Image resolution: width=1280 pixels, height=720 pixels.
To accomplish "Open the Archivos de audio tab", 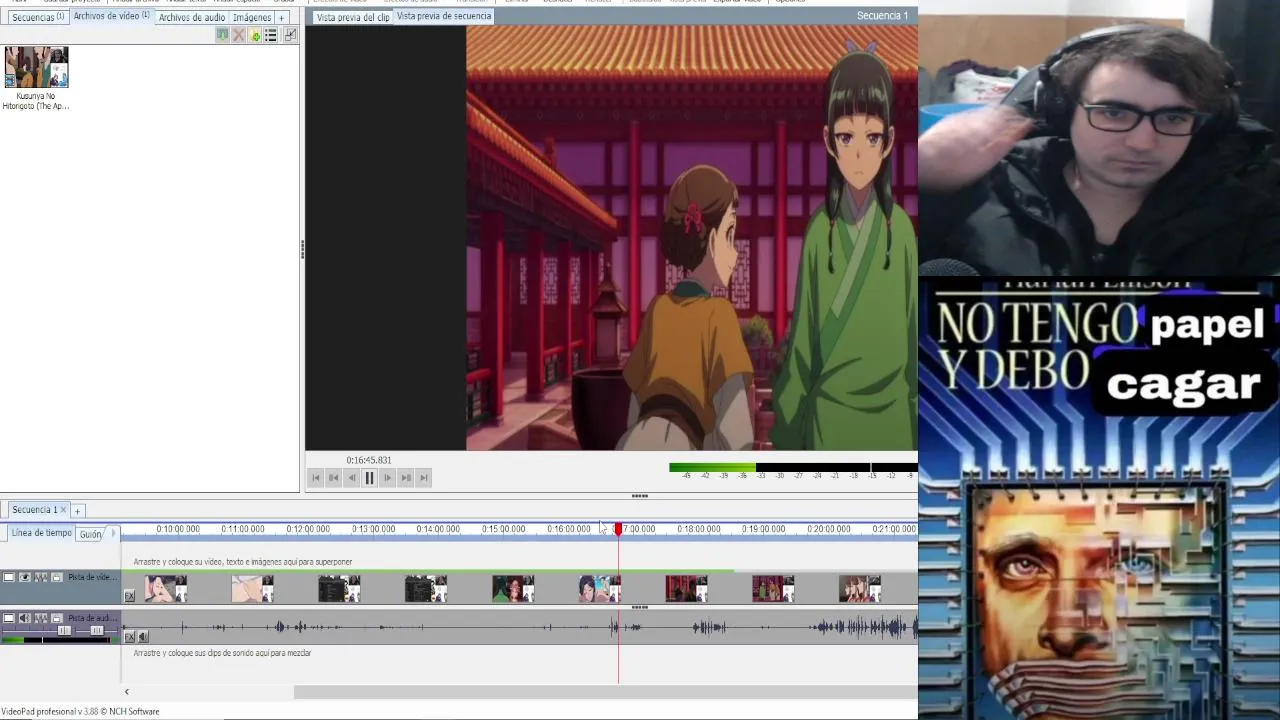I will tap(192, 17).
